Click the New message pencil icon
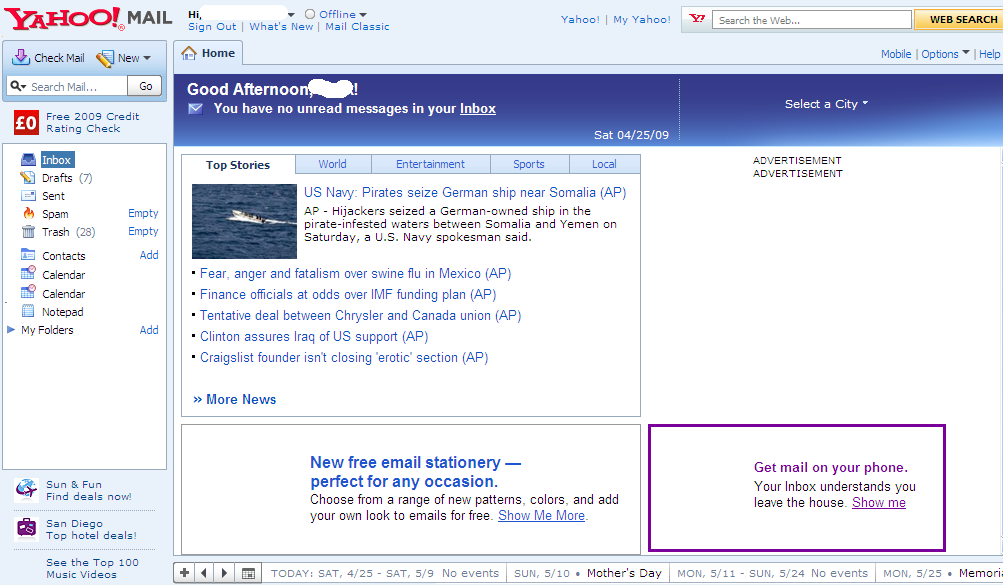 105,59
